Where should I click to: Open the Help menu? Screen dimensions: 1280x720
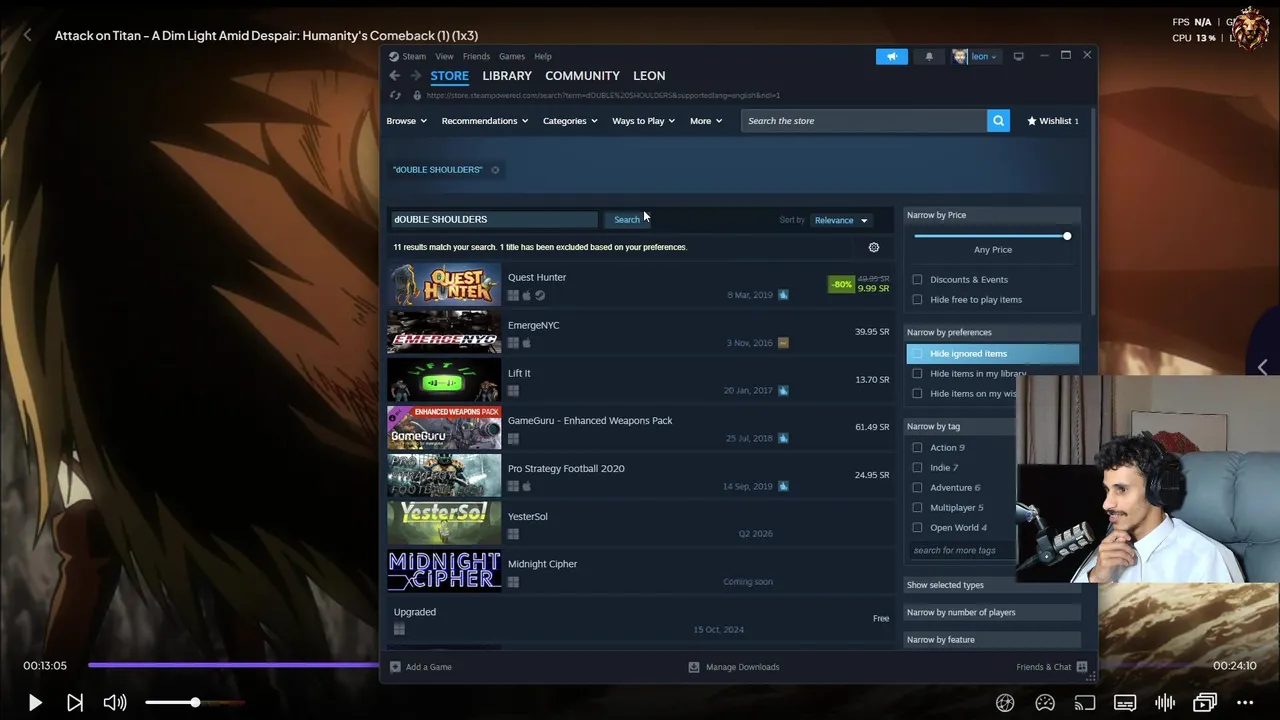click(x=543, y=57)
